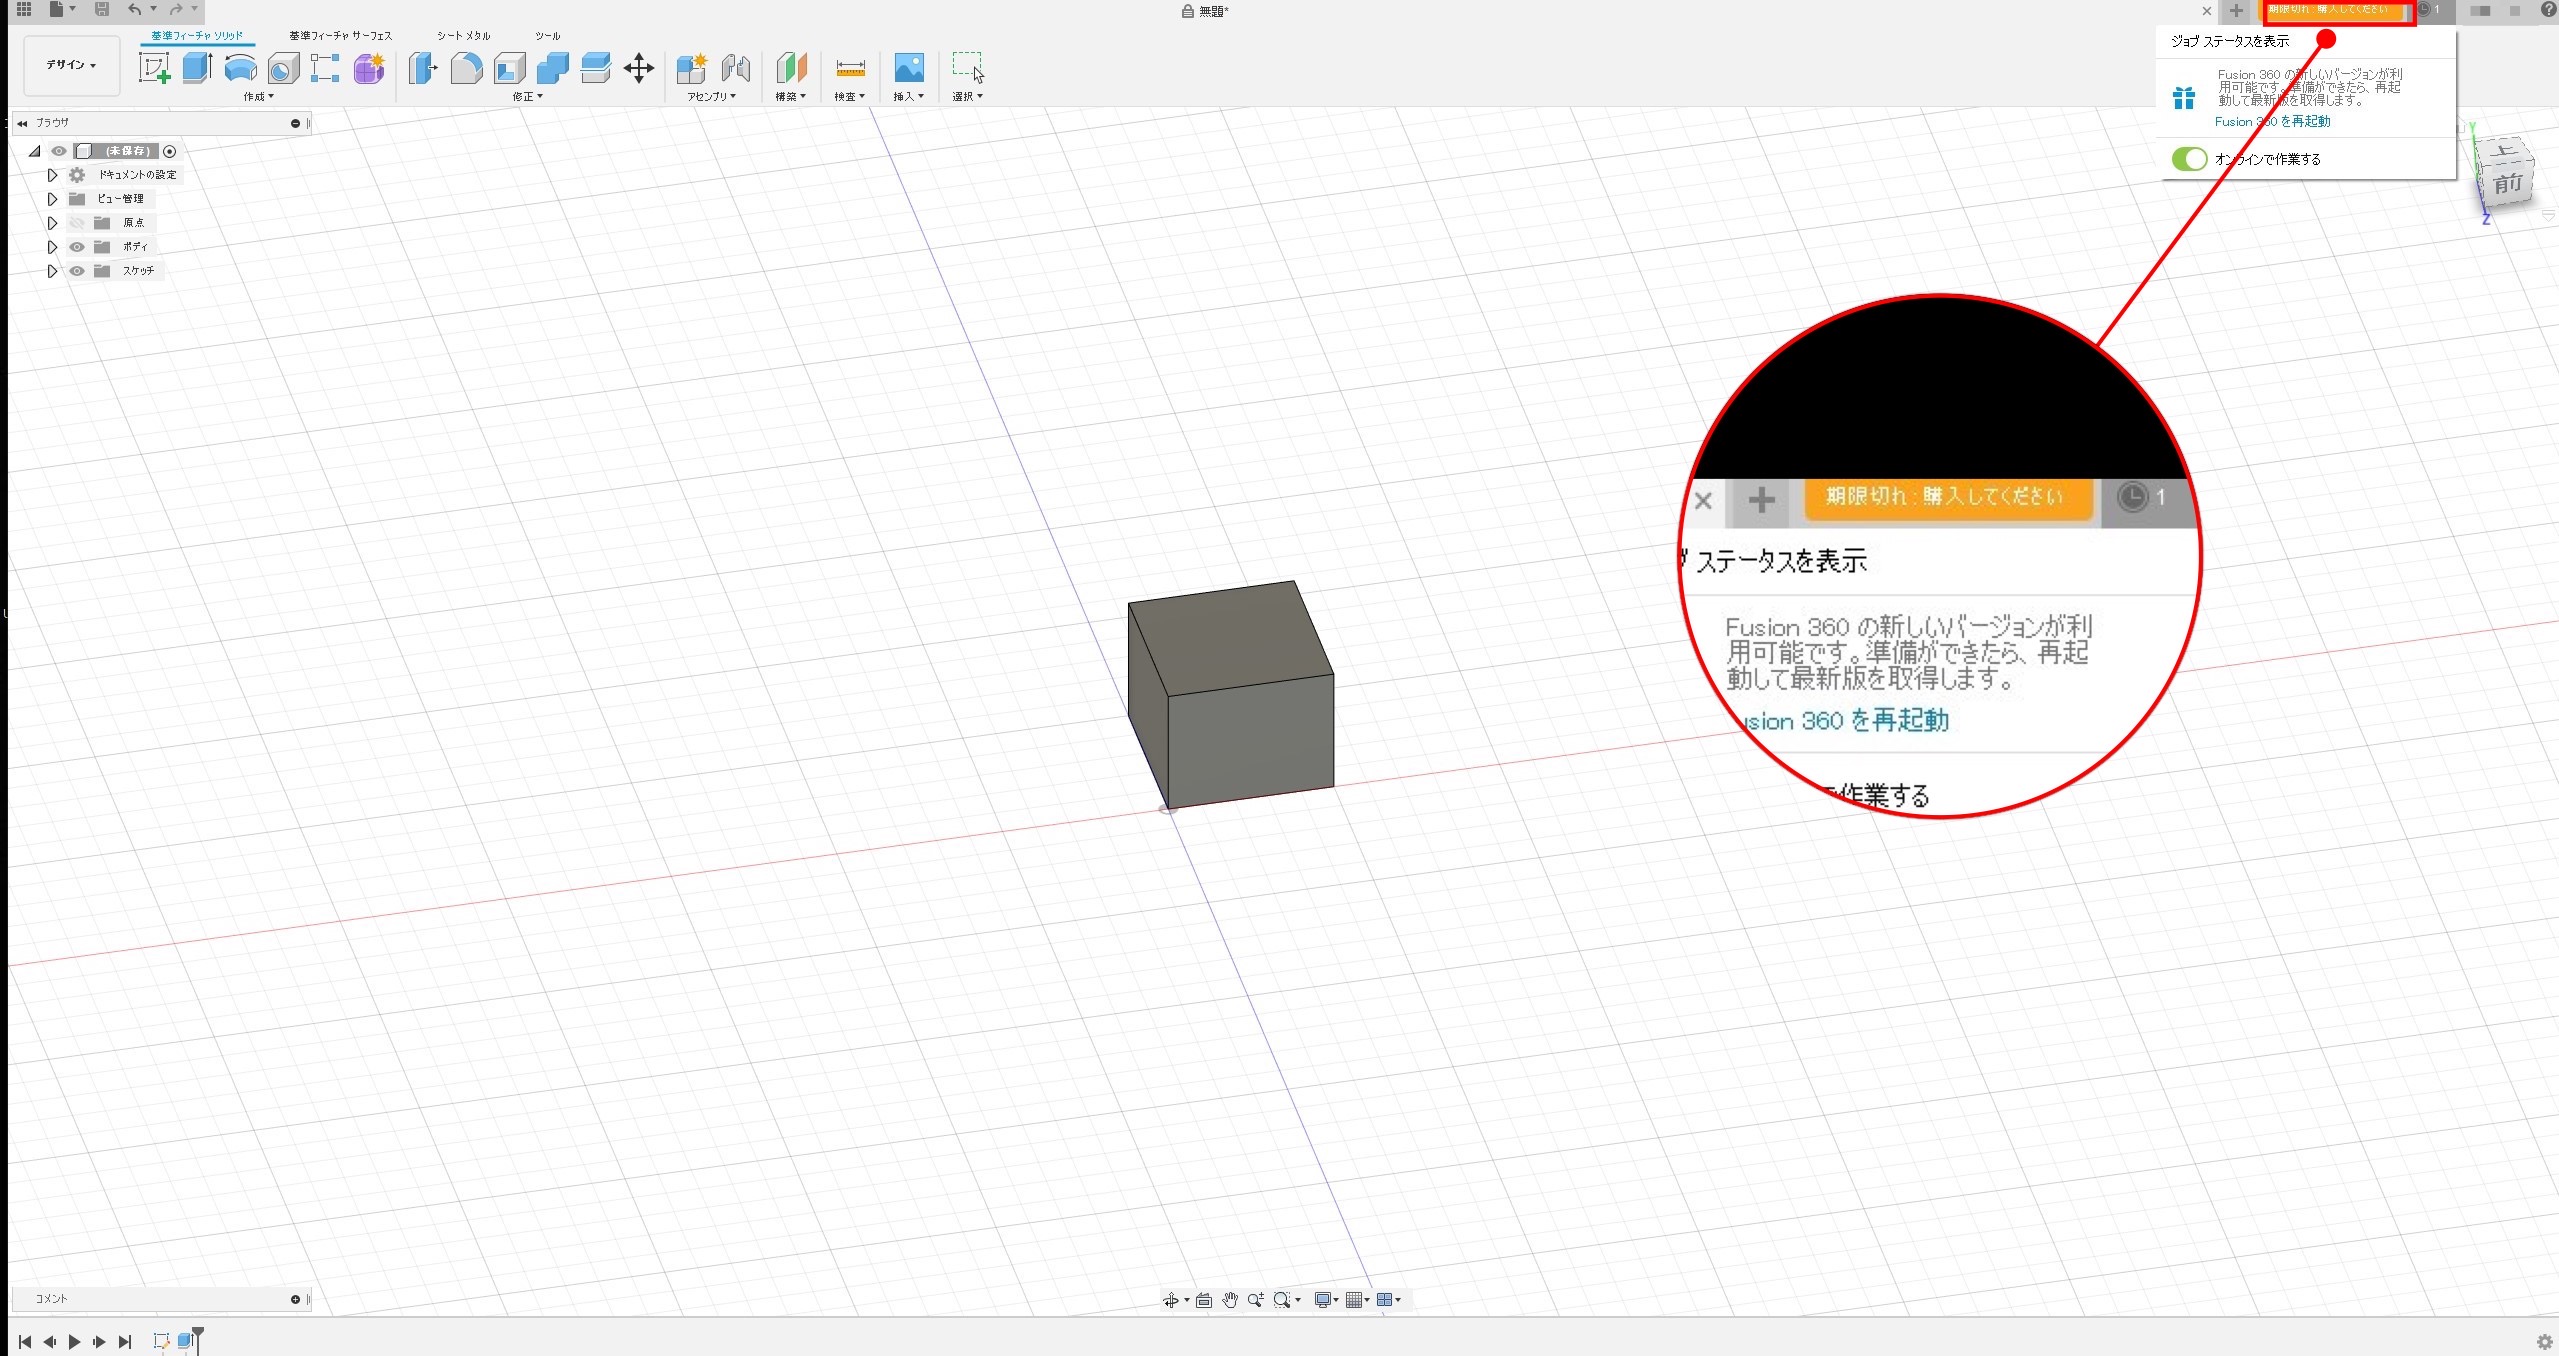The height and width of the screenshot is (1356, 2559).
Task: Select the Sketch tool icon
Action: pyautogui.click(x=154, y=66)
